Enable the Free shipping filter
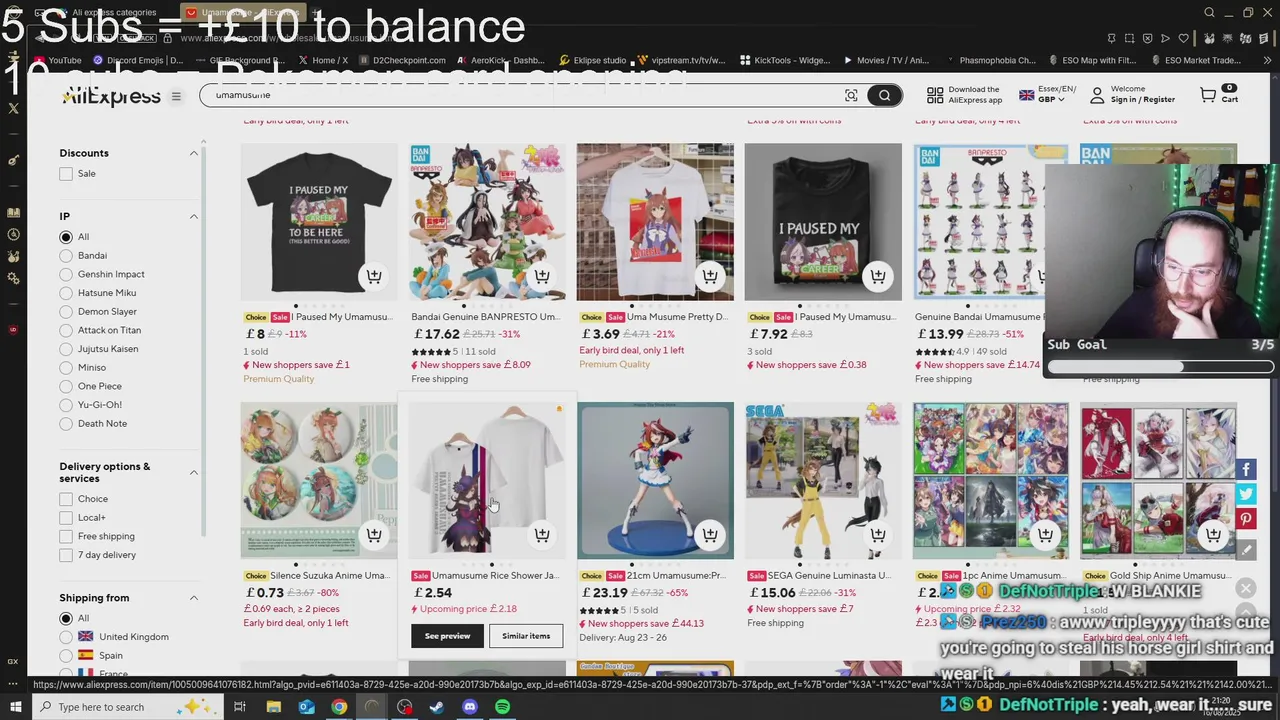 [66, 536]
